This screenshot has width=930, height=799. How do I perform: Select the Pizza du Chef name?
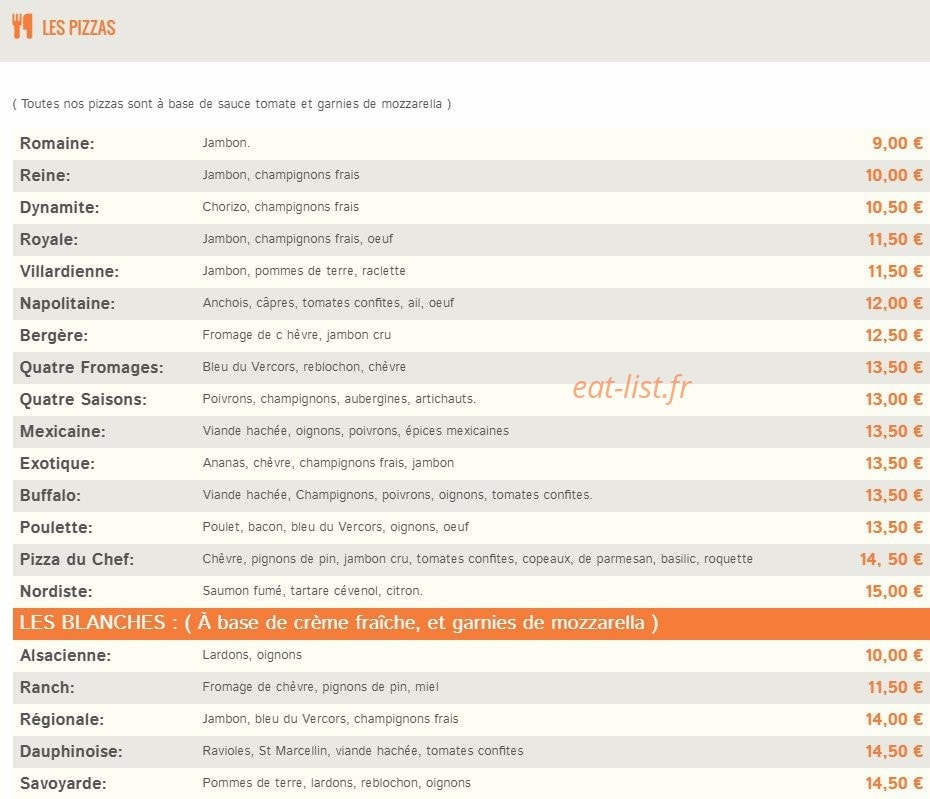pyautogui.click(x=77, y=560)
